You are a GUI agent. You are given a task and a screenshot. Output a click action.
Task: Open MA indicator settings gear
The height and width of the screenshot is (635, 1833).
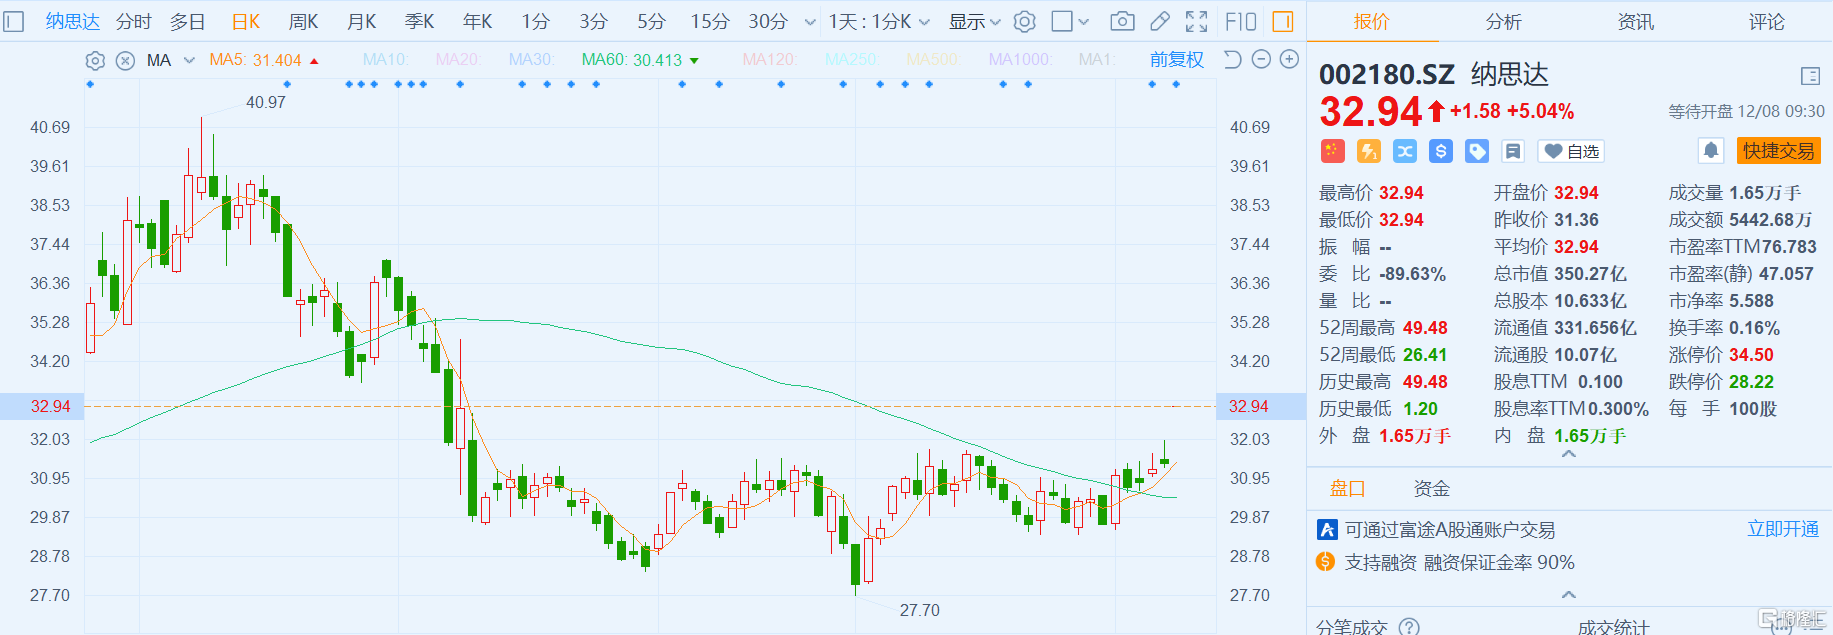pos(95,60)
